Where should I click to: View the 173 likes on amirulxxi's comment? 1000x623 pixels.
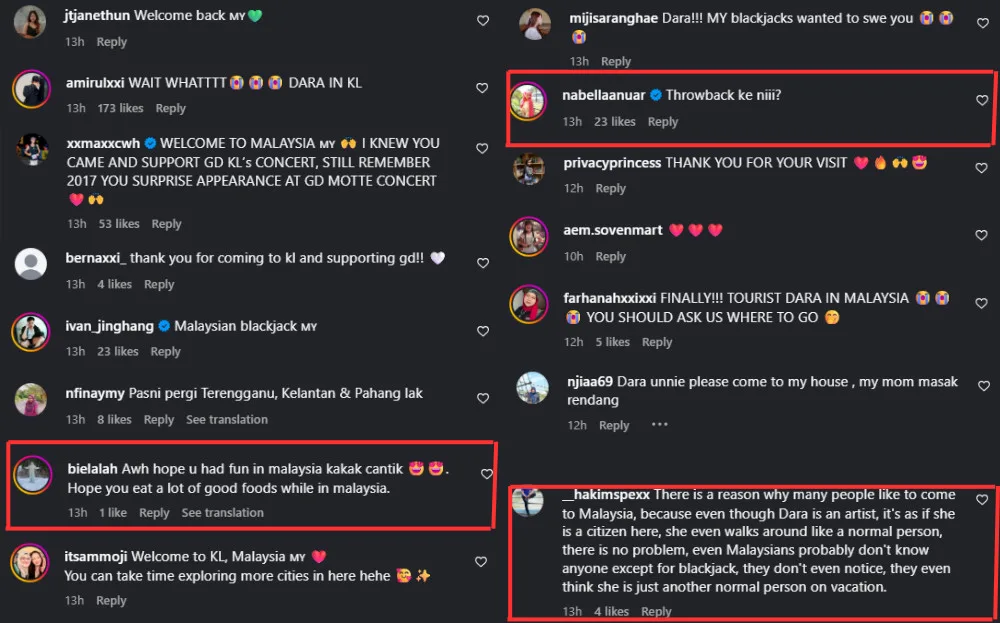120,108
